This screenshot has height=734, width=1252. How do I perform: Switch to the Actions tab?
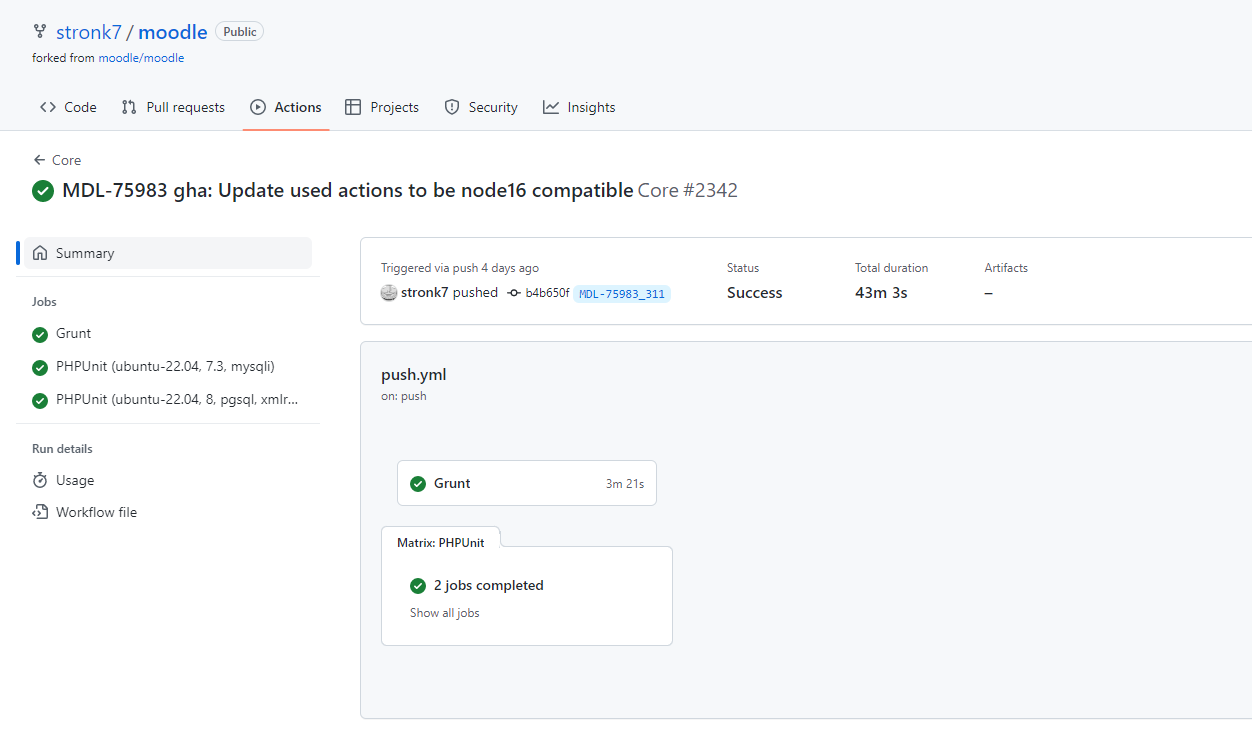[286, 107]
